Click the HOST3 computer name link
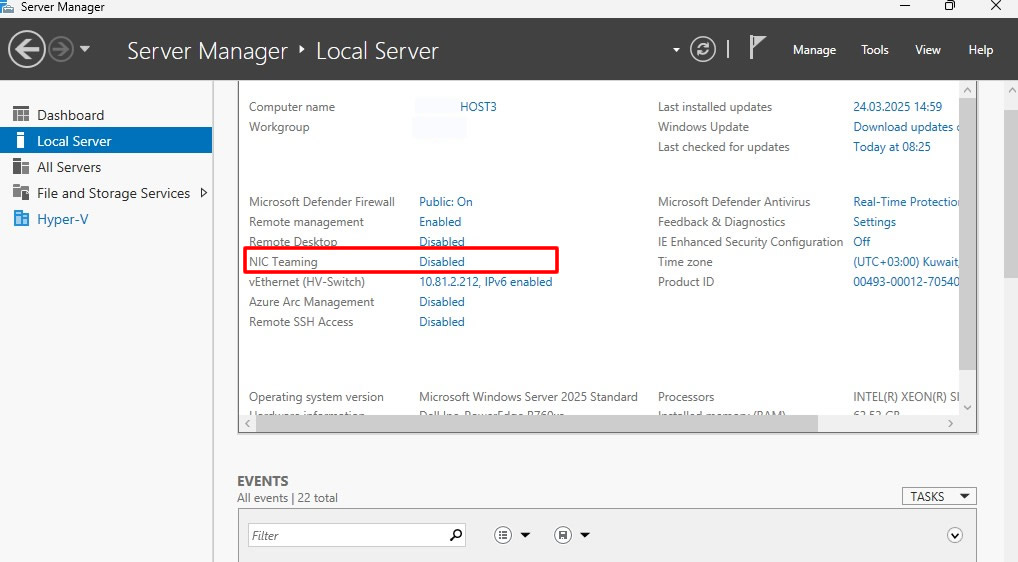 pos(478,107)
